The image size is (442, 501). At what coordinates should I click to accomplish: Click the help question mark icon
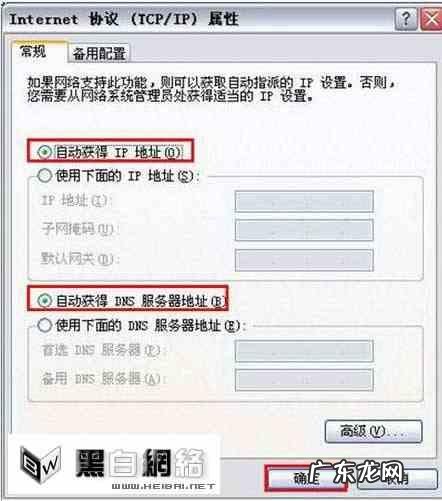(x=406, y=19)
